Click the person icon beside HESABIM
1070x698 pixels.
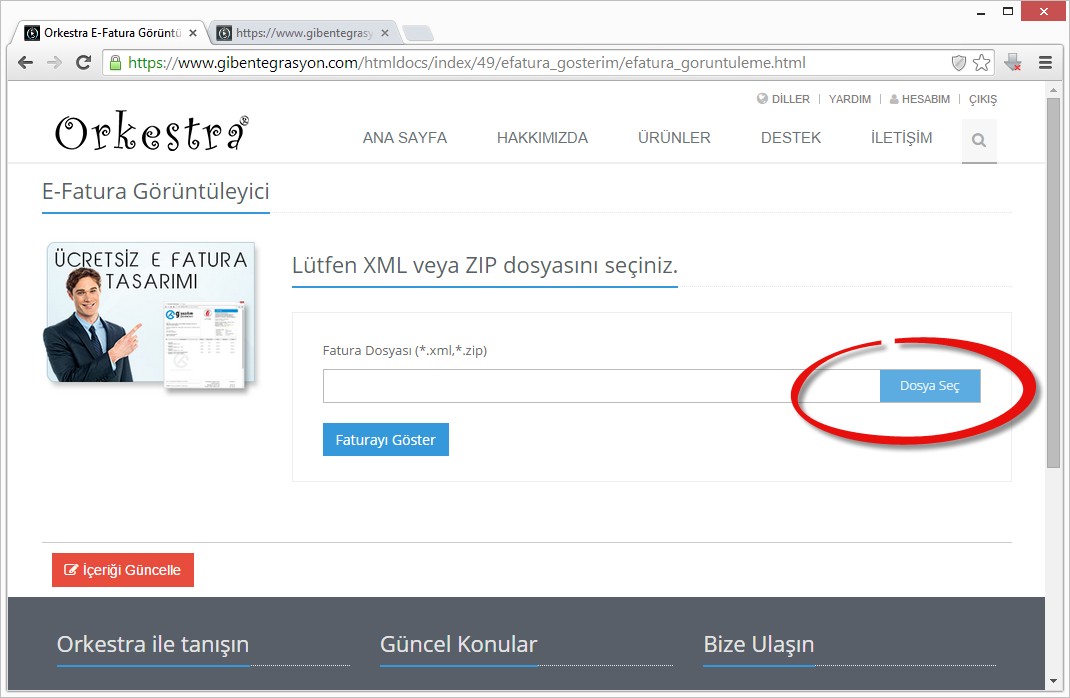coord(895,98)
